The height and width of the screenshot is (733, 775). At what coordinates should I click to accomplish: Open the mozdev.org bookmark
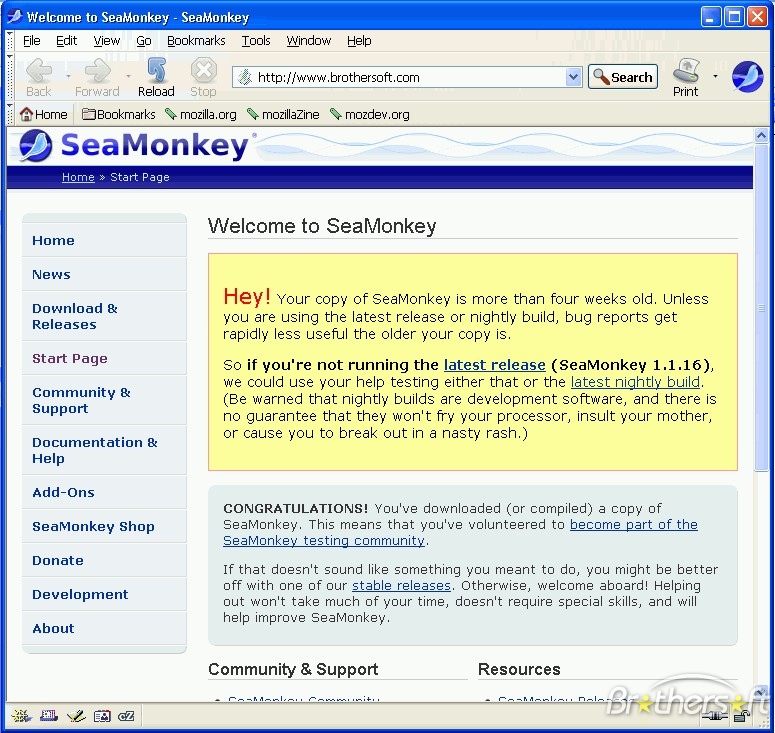click(x=370, y=114)
